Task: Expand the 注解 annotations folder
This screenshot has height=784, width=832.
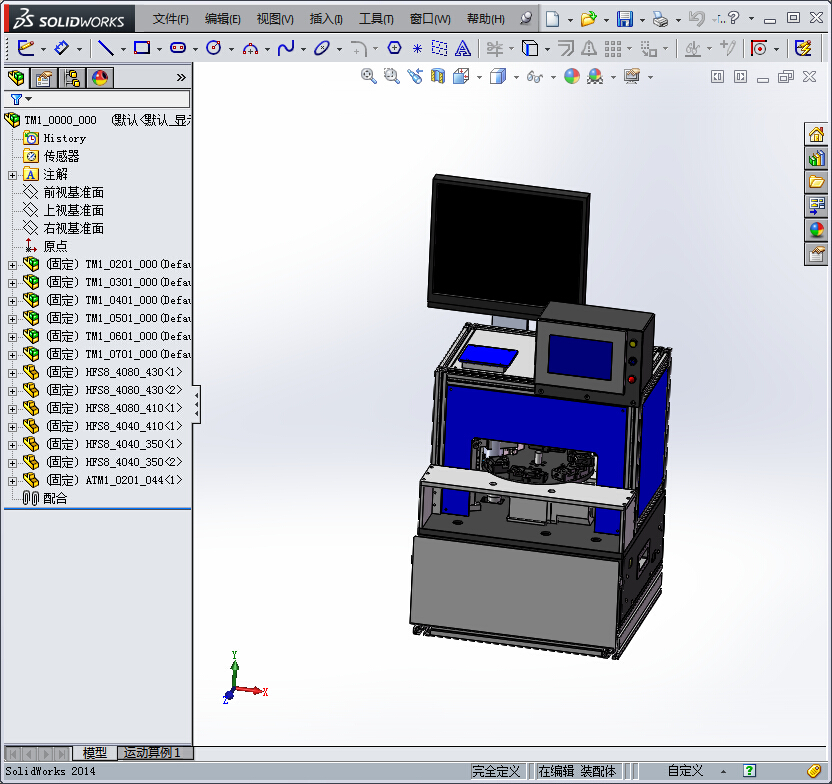Action: click(12, 174)
